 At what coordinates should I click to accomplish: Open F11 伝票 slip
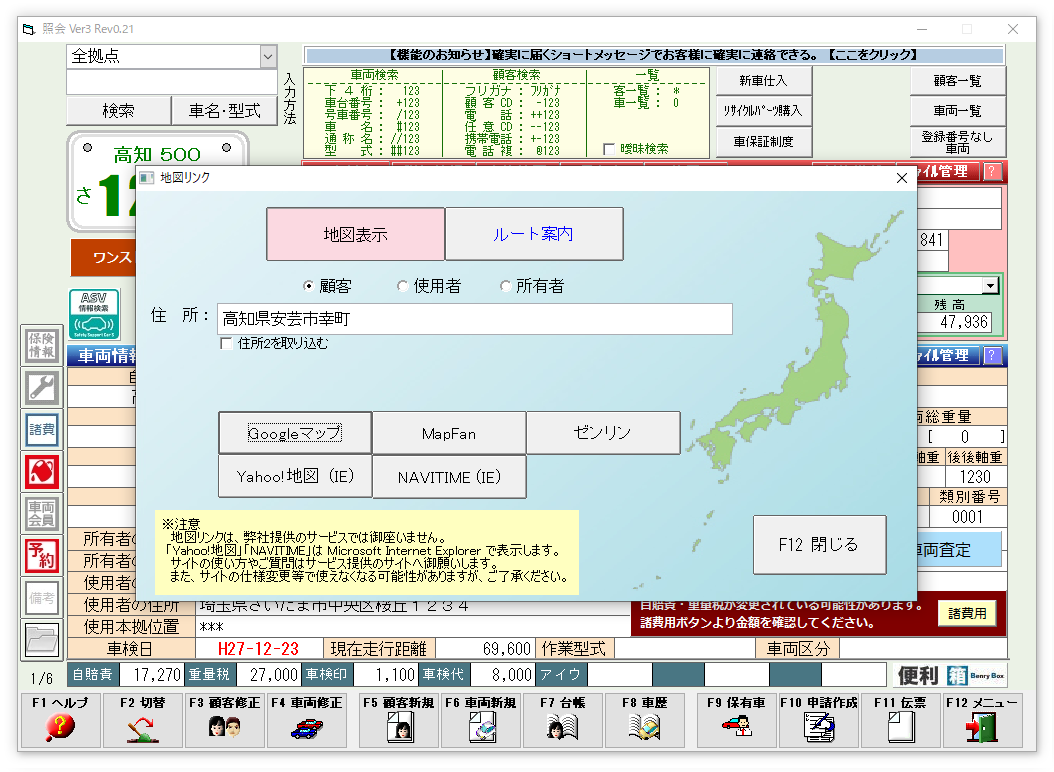[901, 720]
